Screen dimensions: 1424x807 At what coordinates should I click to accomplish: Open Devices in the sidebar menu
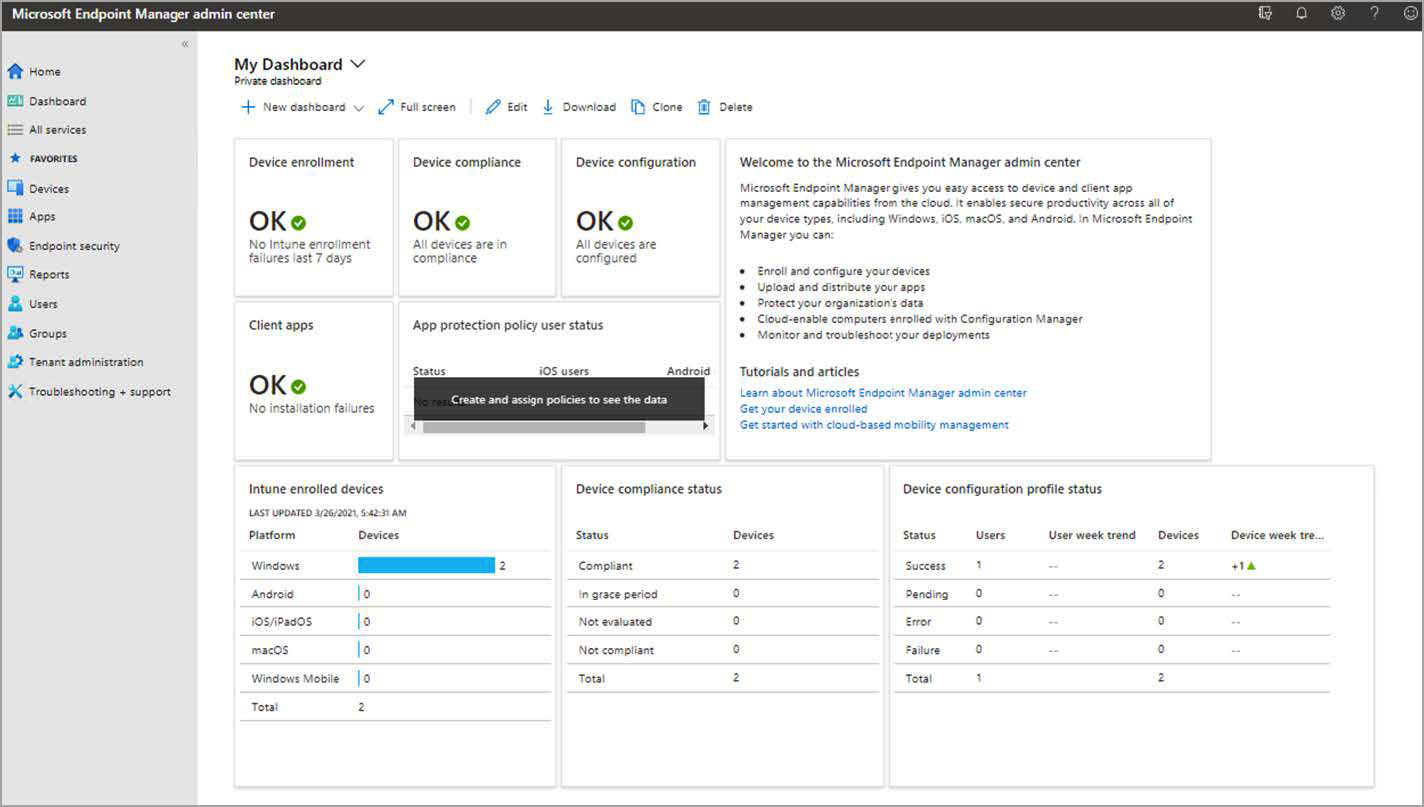[x=48, y=189]
